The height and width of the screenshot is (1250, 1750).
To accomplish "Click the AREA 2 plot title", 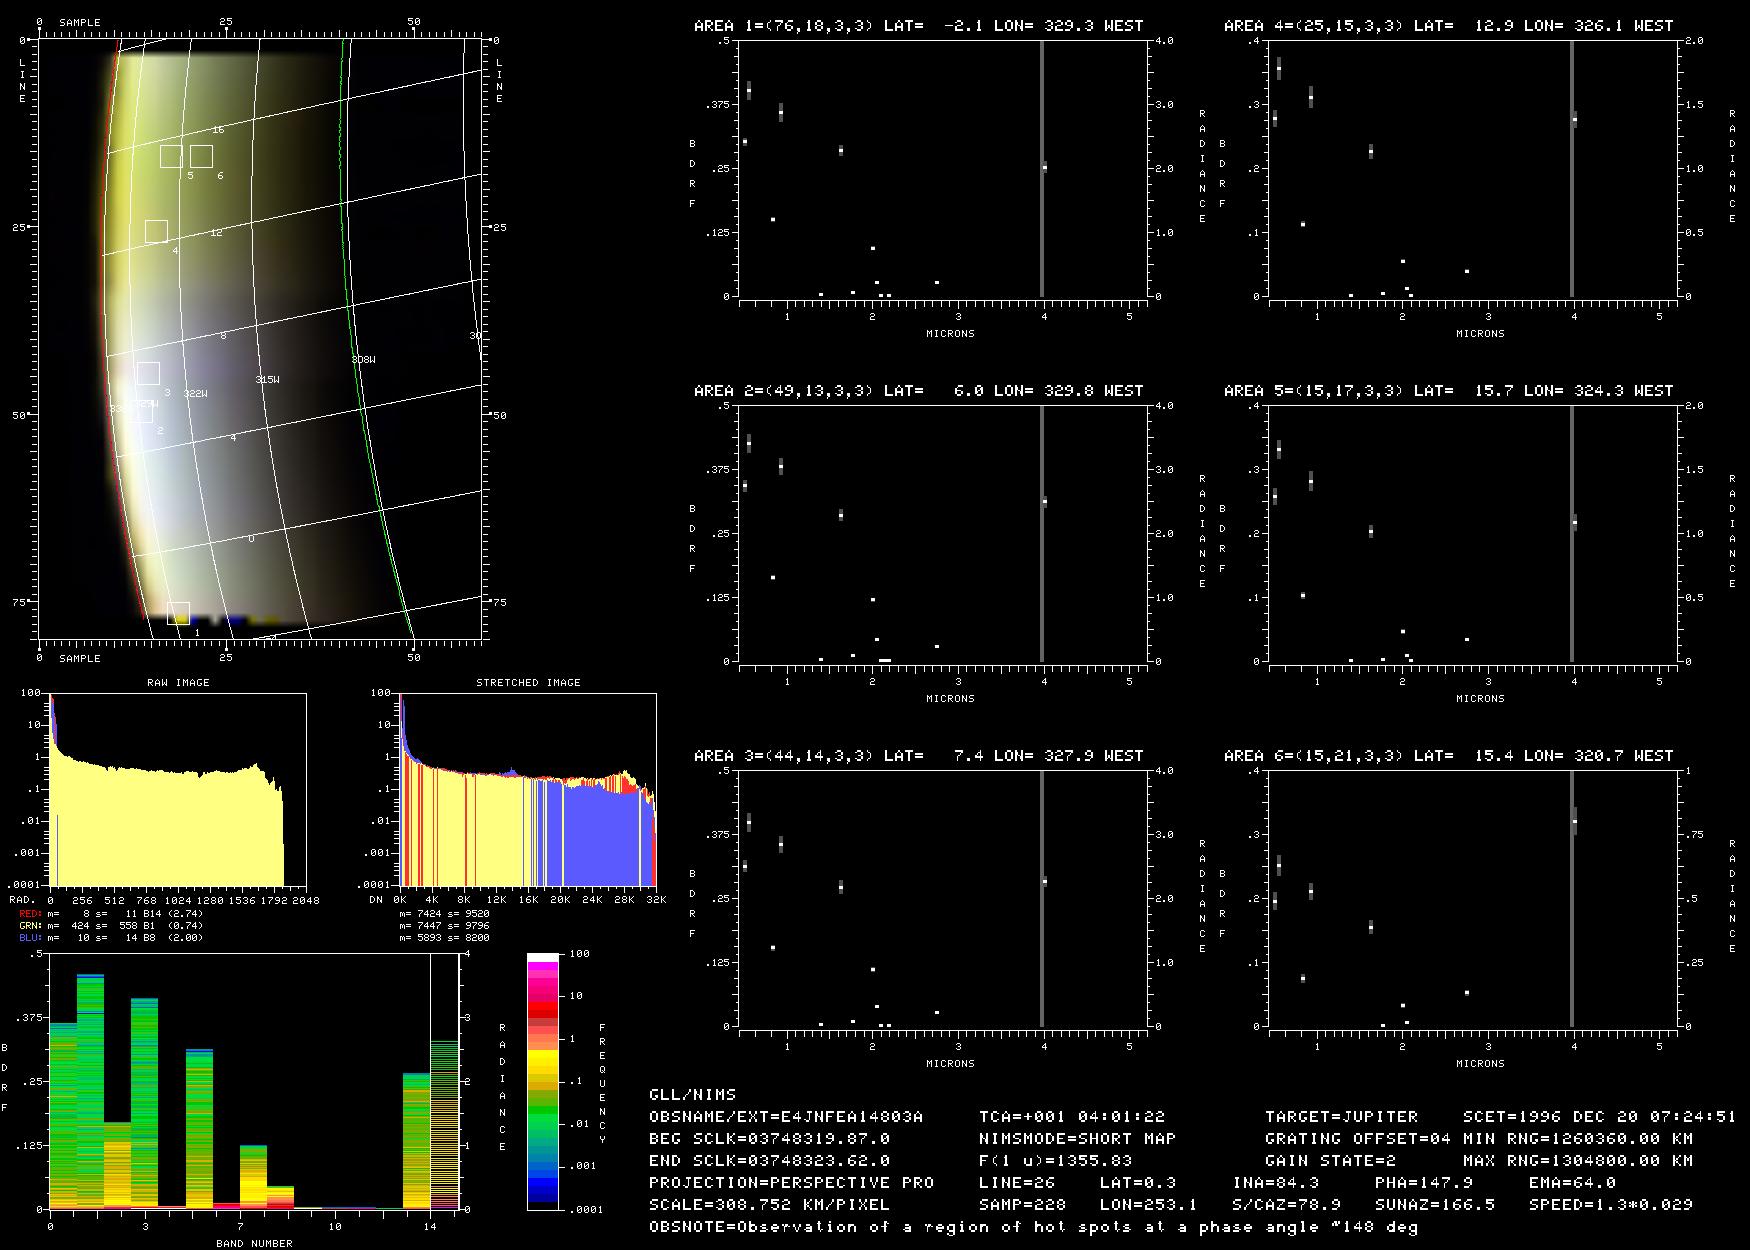I will (918, 391).
